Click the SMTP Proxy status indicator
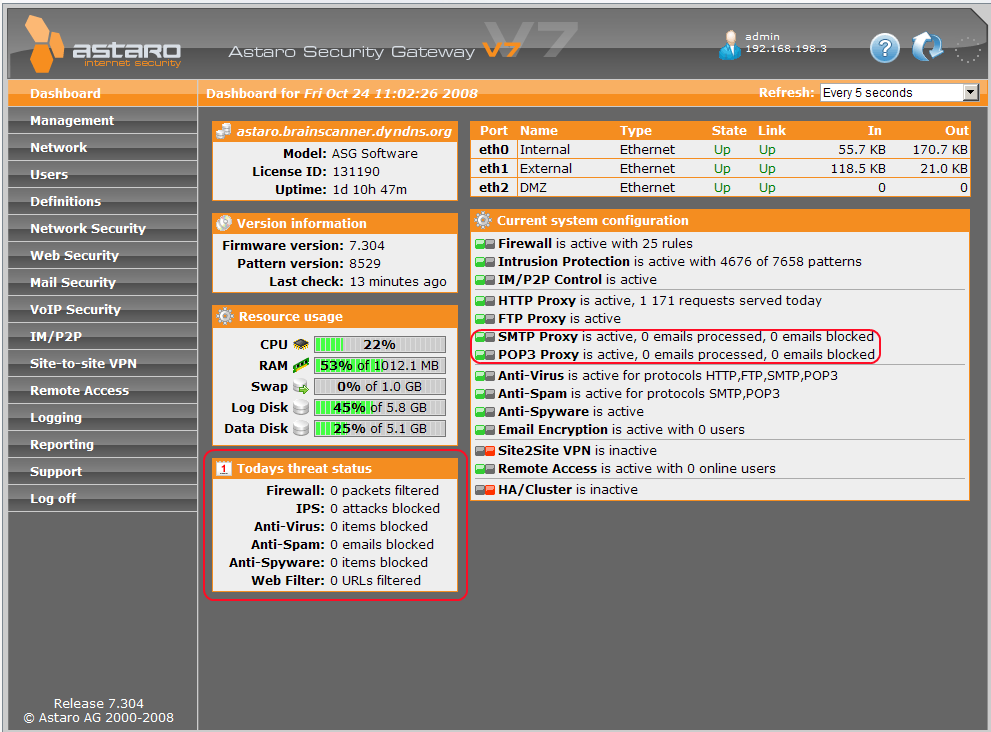Screen dimensions: 991x732 click(485, 337)
